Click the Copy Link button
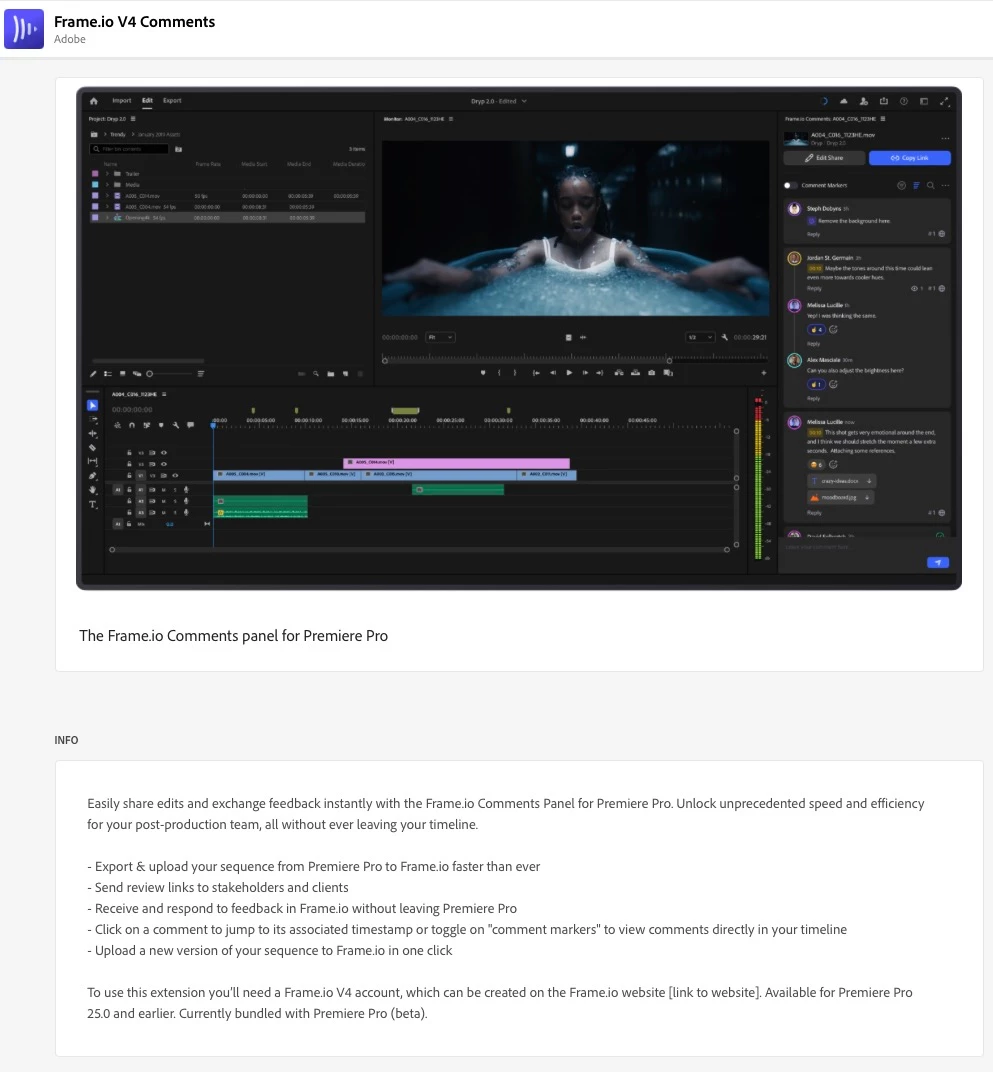The height and width of the screenshot is (1072, 993). pyautogui.click(x=910, y=158)
